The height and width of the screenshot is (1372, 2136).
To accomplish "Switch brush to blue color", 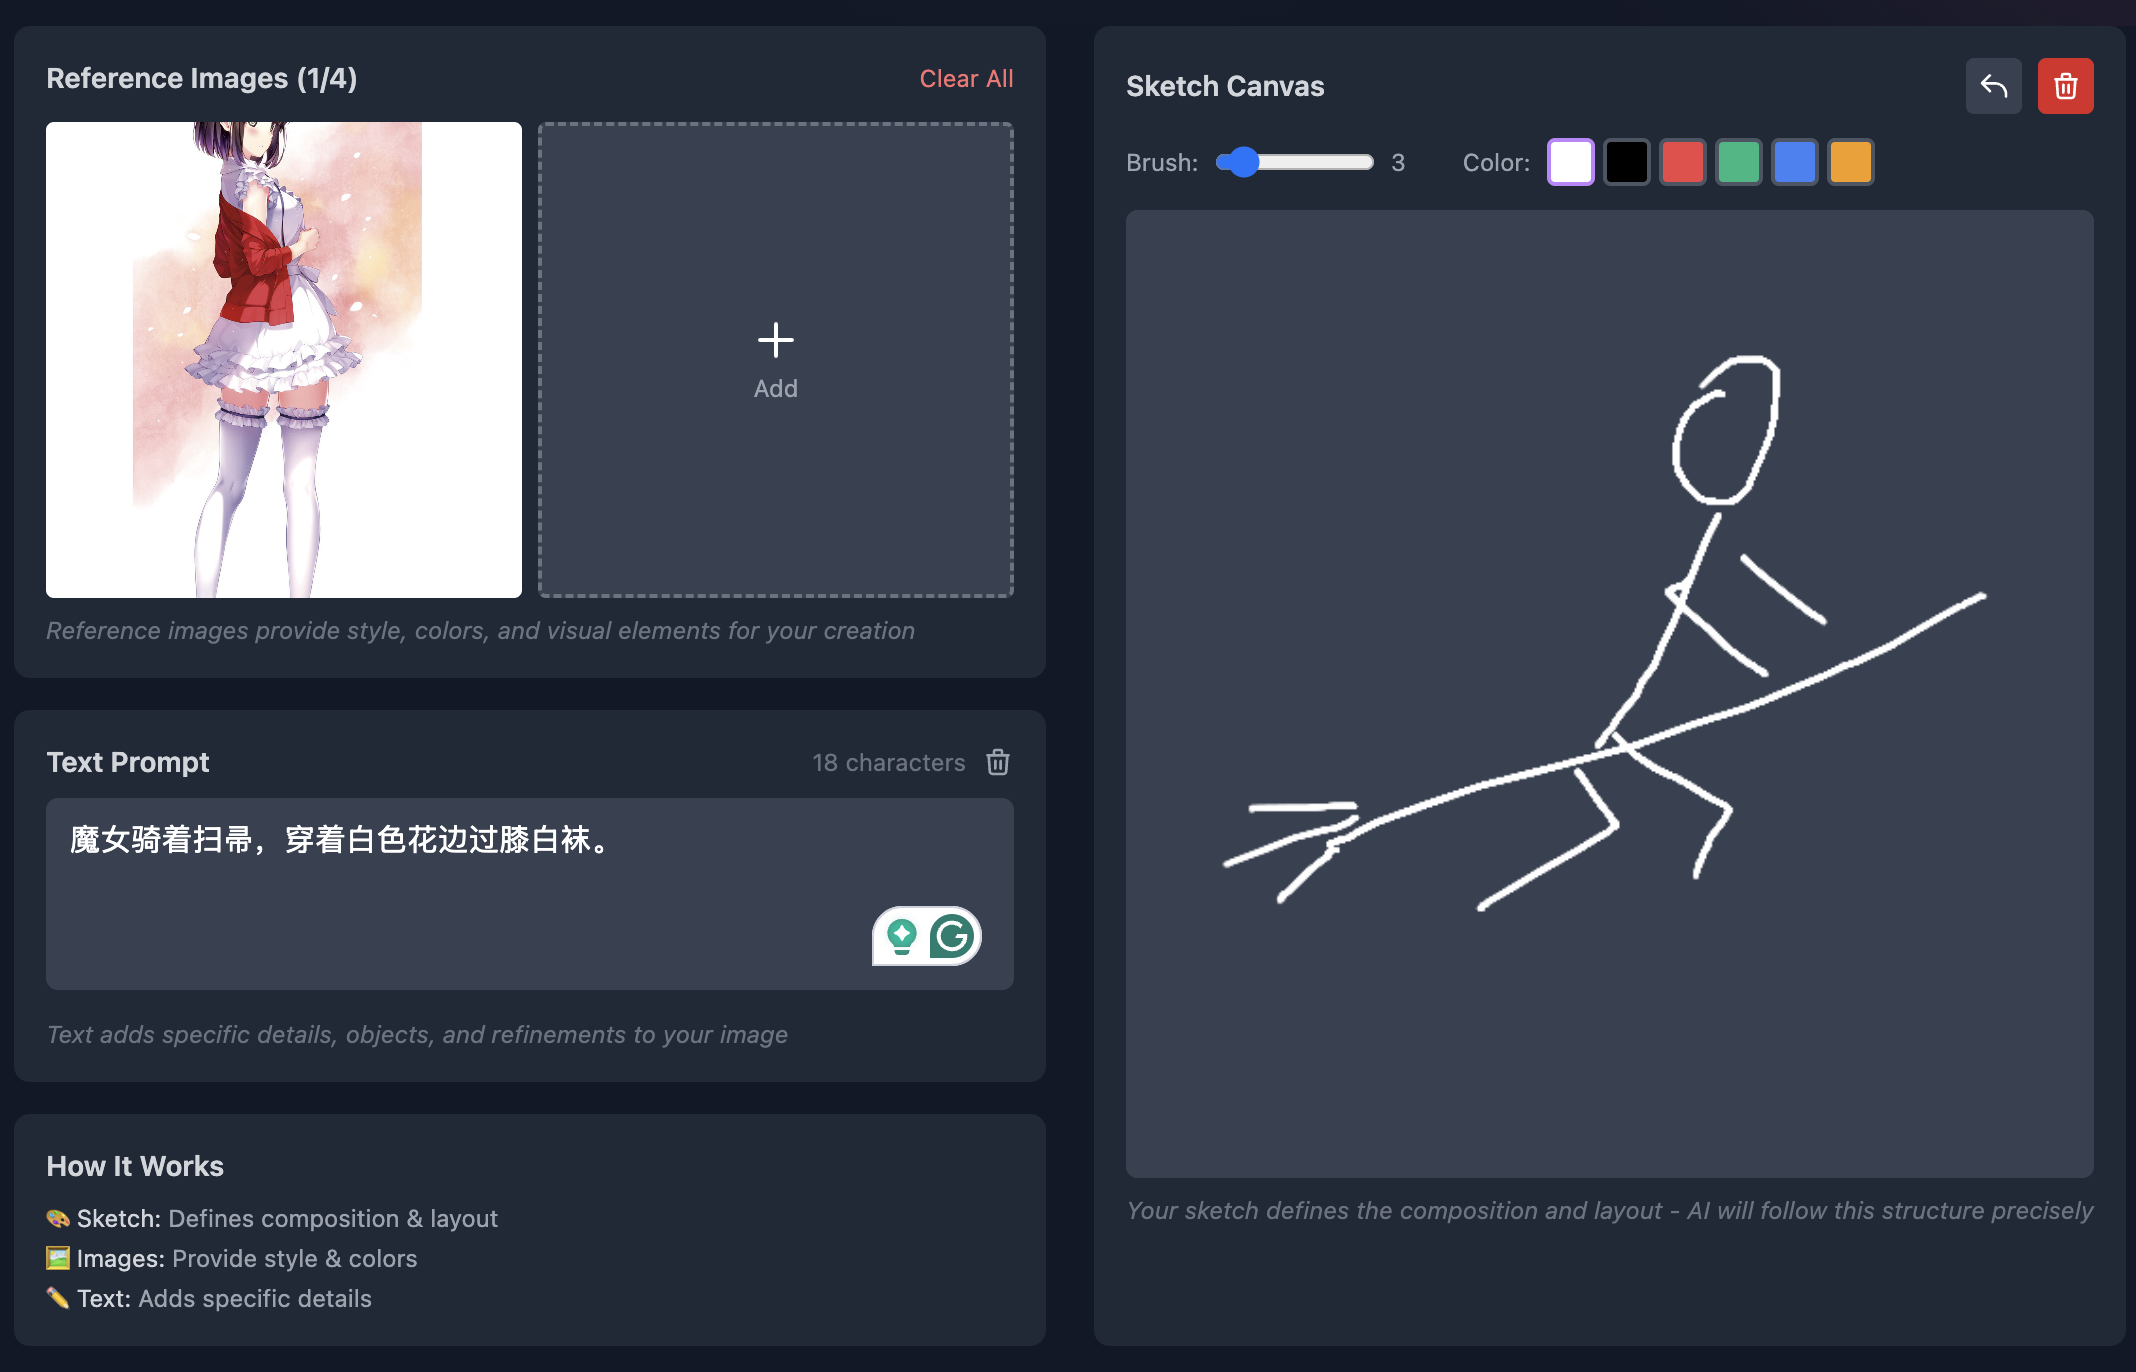I will click(x=1794, y=162).
